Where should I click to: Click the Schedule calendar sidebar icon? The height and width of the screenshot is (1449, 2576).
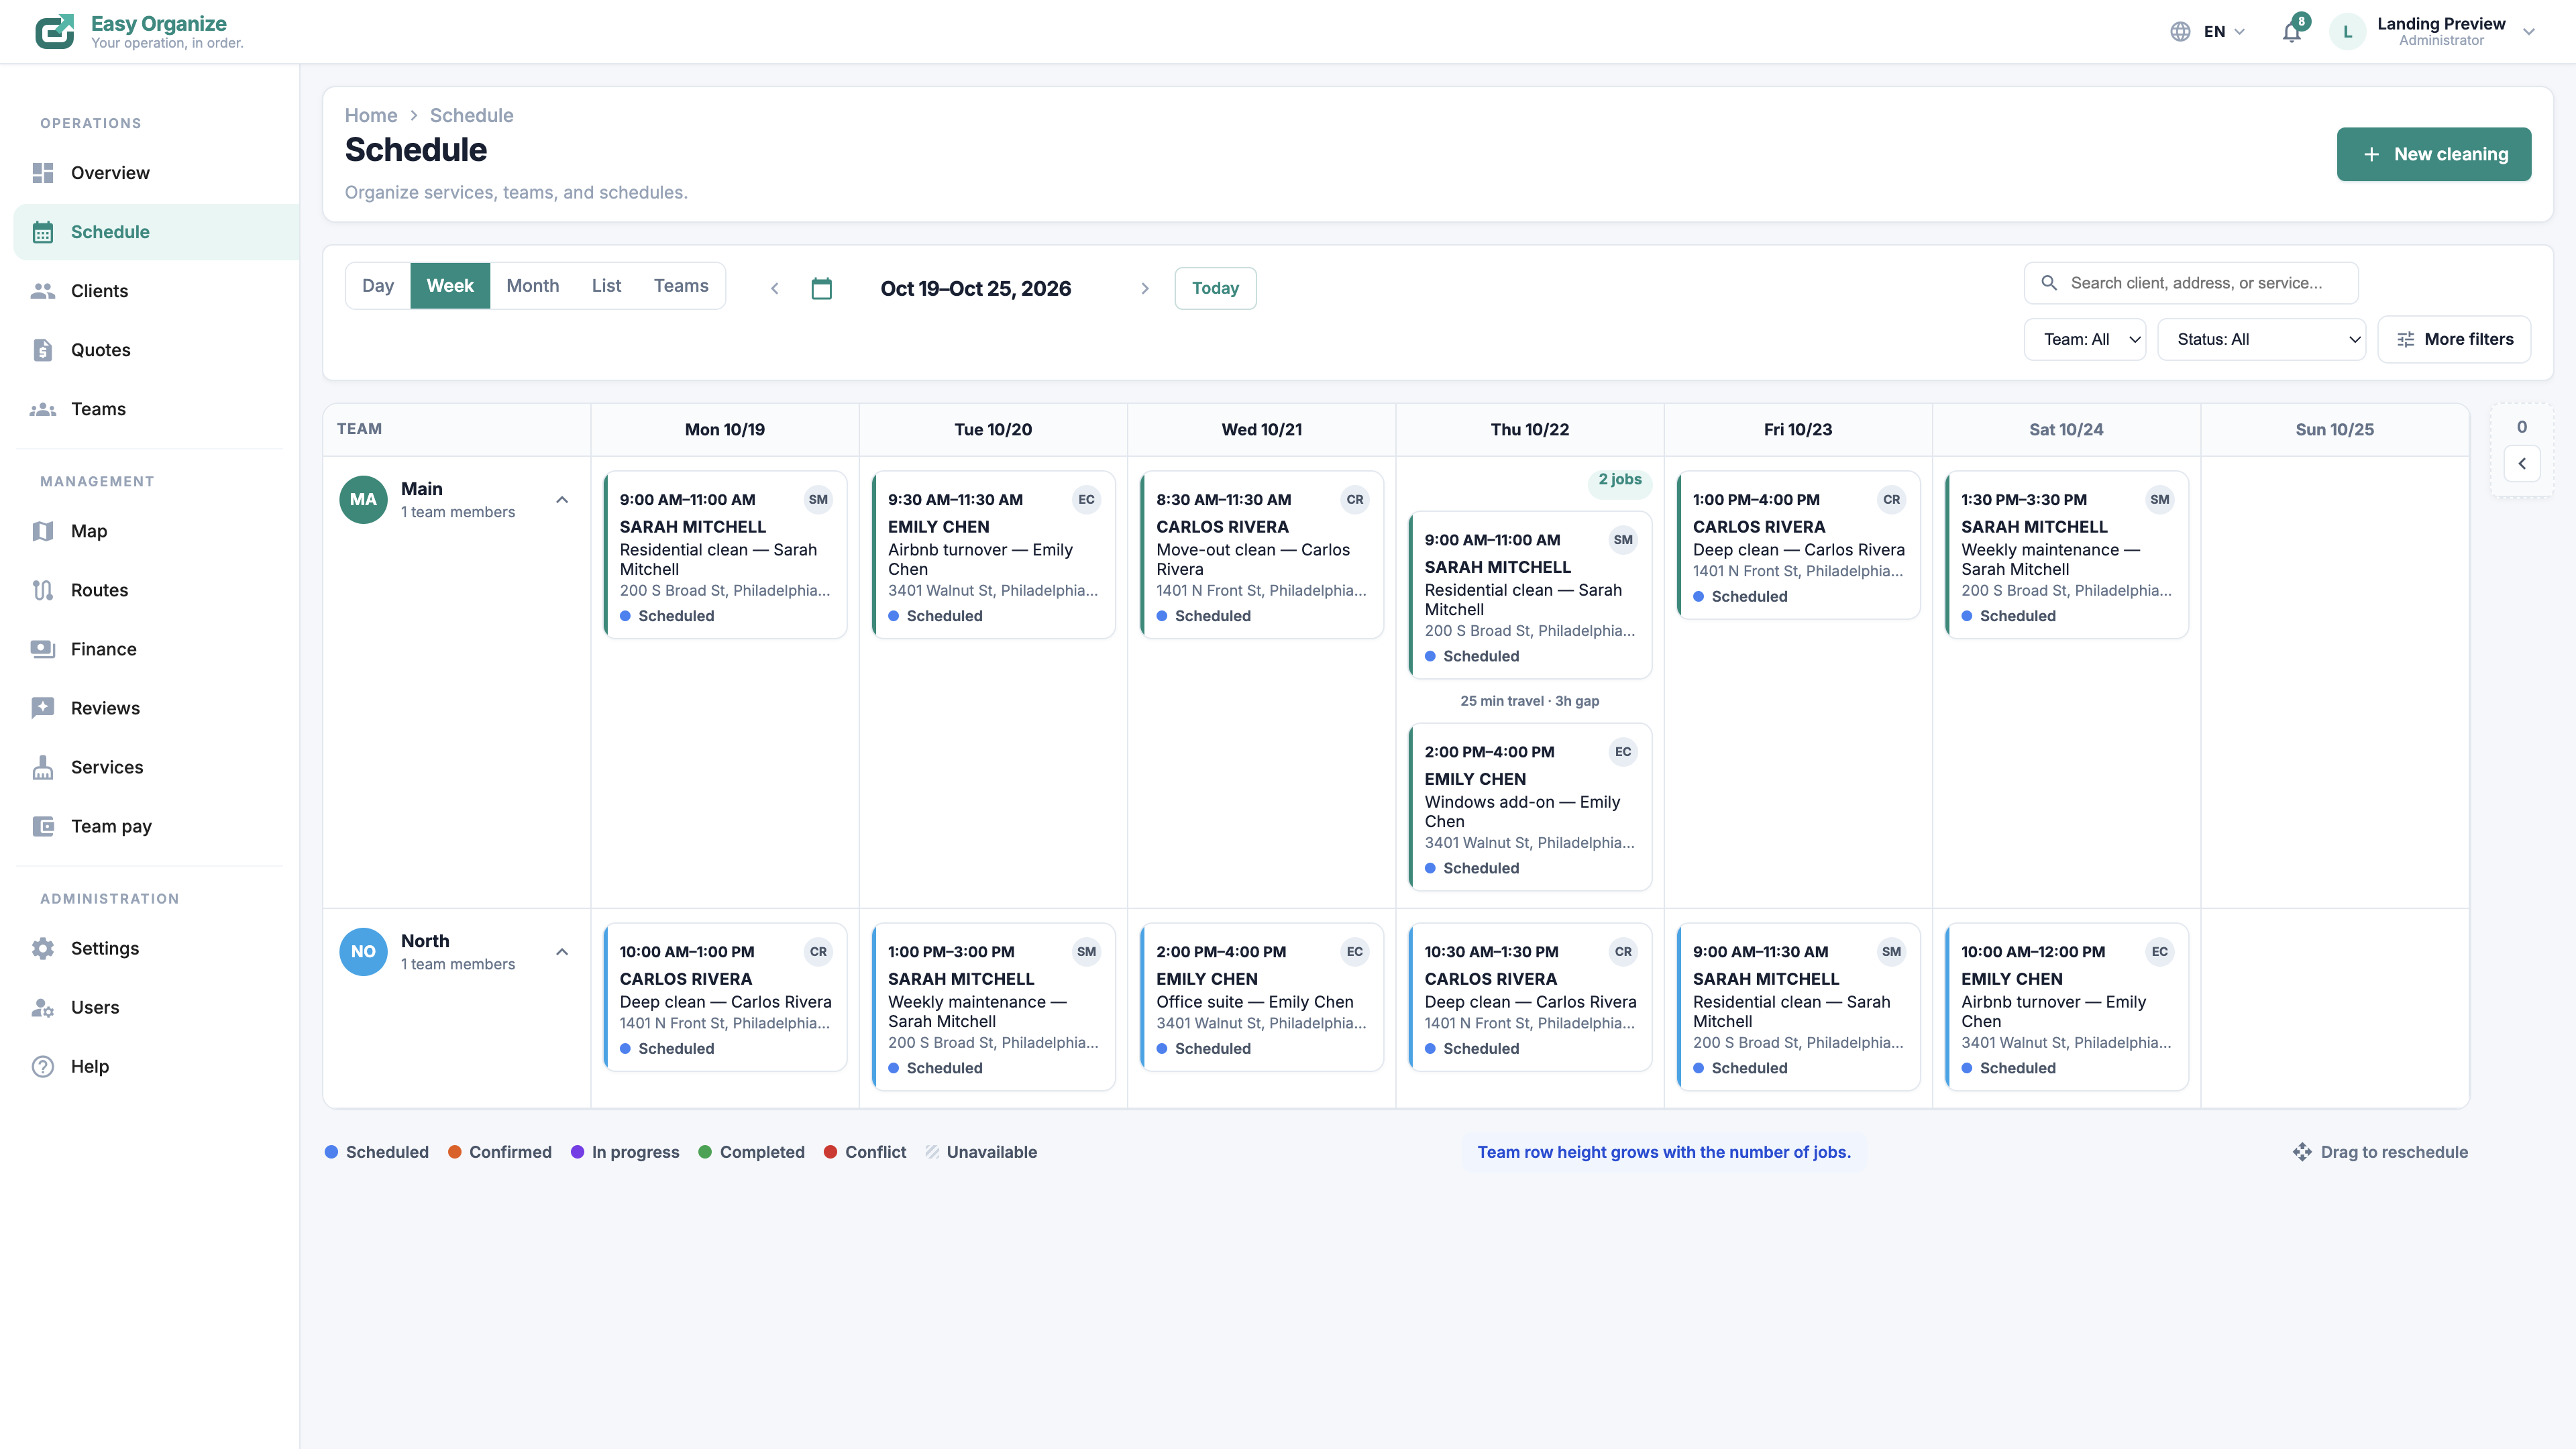click(43, 232)
